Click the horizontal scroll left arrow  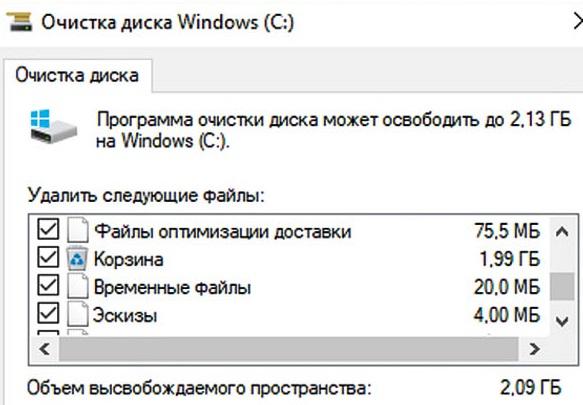44,349
